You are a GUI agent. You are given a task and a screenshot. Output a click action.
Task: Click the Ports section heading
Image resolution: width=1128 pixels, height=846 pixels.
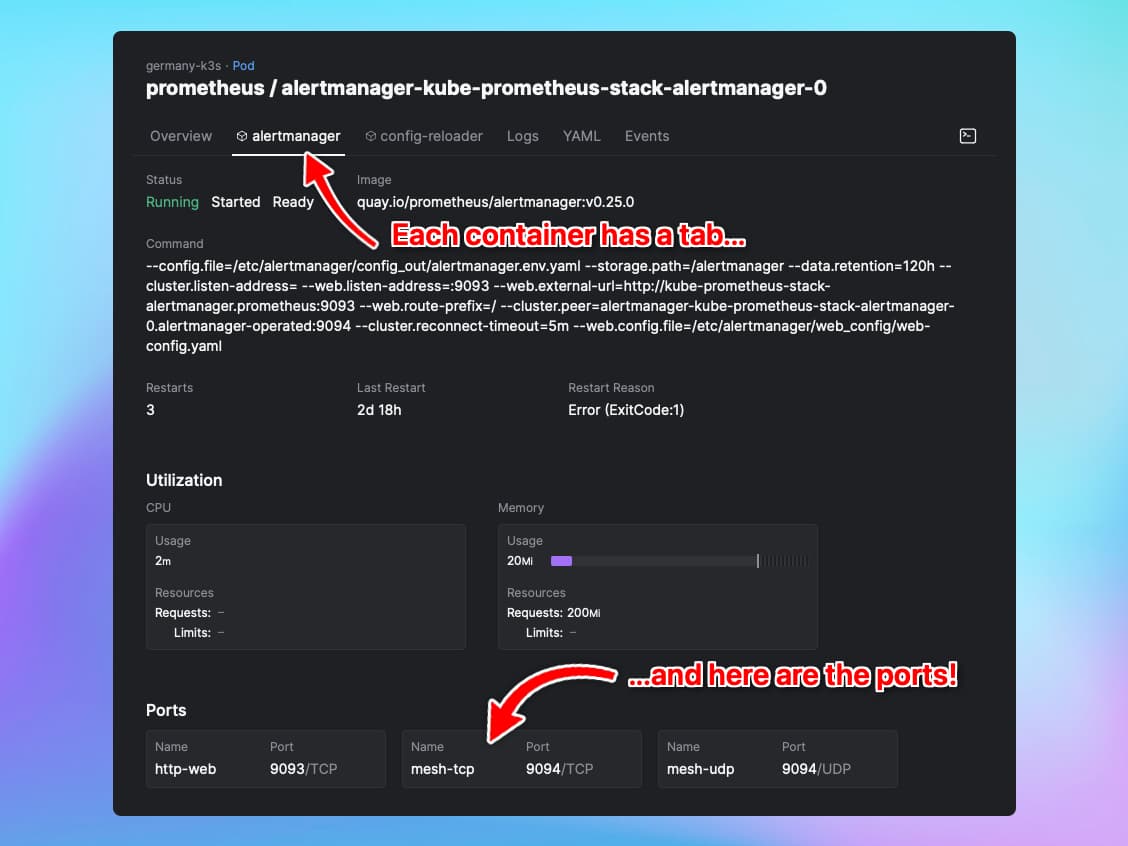166,711
